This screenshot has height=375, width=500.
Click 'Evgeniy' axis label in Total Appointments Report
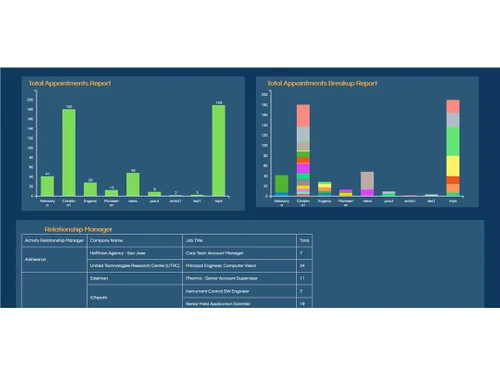(90, 201)
